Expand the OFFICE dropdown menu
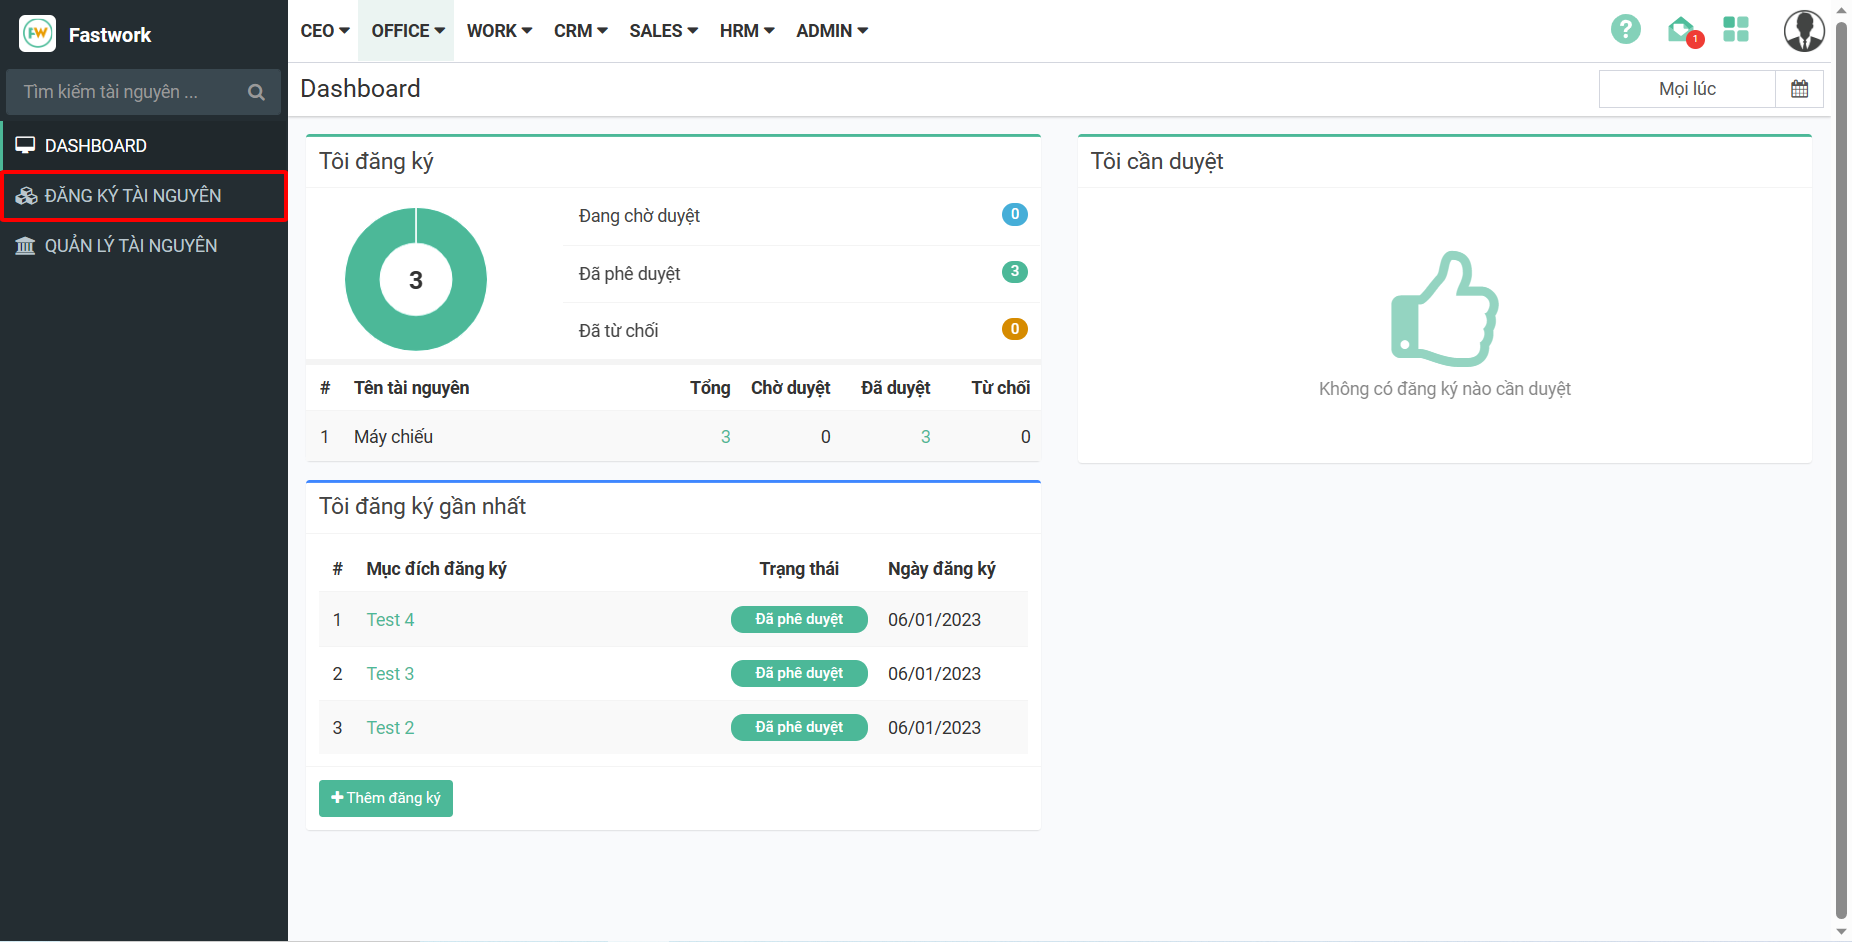 point(408,31)
